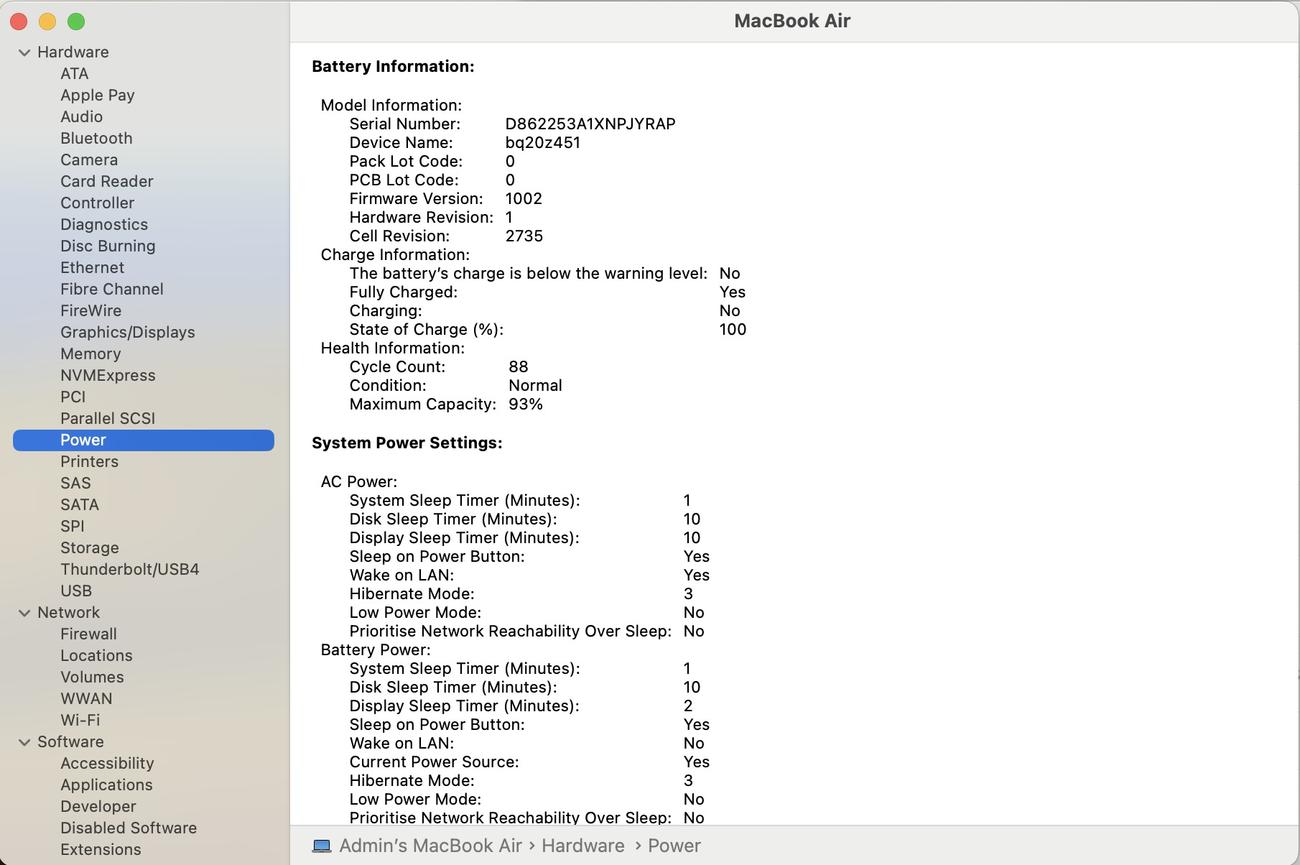Click the State of Charge value 100
Screen dimensions: 1300x865
[x=732, y=330]
